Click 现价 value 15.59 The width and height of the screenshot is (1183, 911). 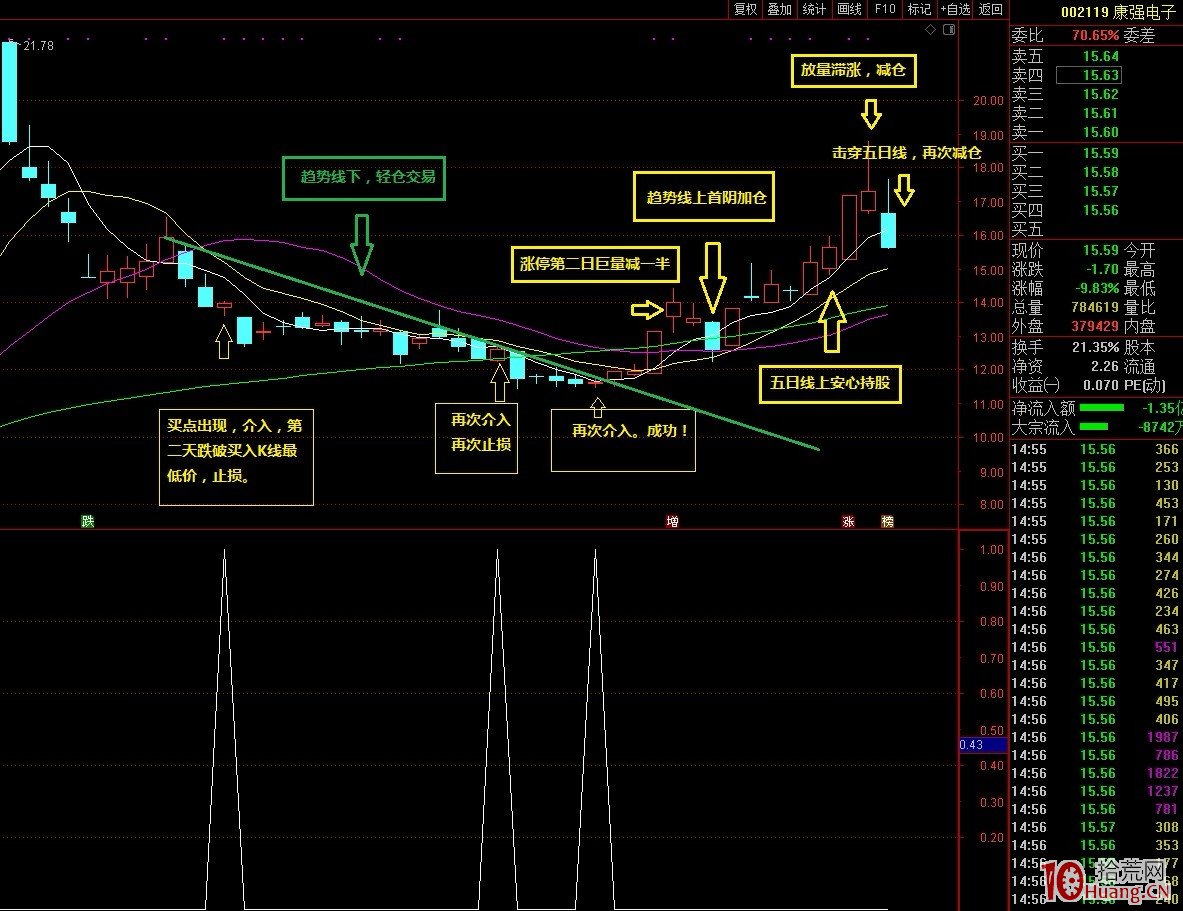pyautogui.click(x=1101, y=250)
